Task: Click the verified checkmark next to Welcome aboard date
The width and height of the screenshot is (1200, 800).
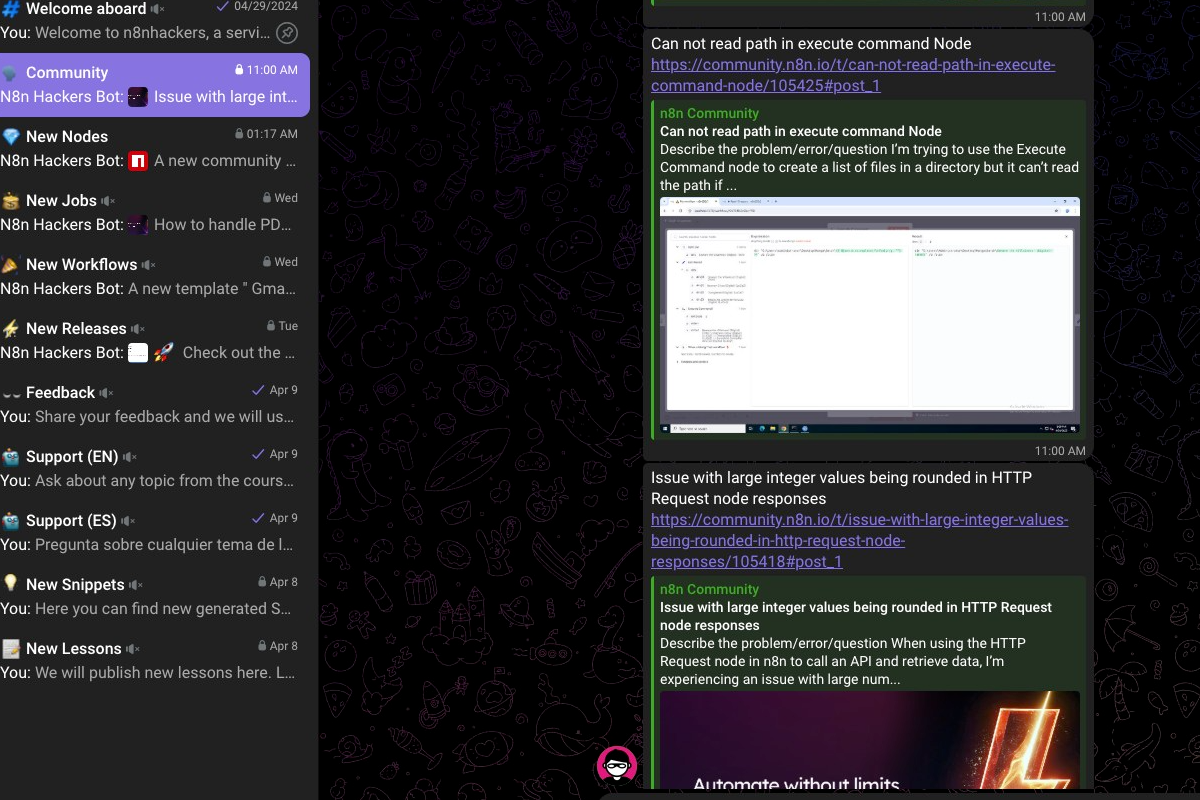Action: (222, 8)
